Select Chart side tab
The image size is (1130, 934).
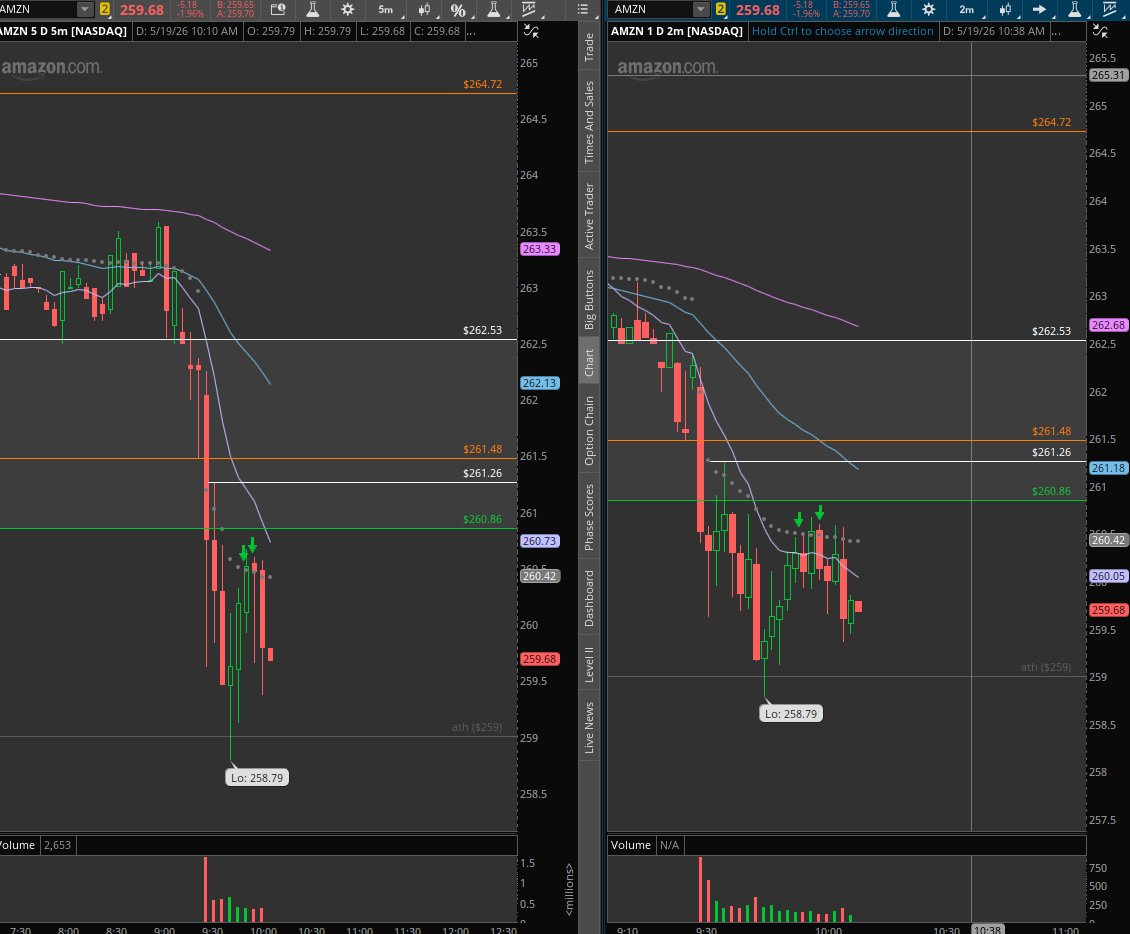click(589, 362)
